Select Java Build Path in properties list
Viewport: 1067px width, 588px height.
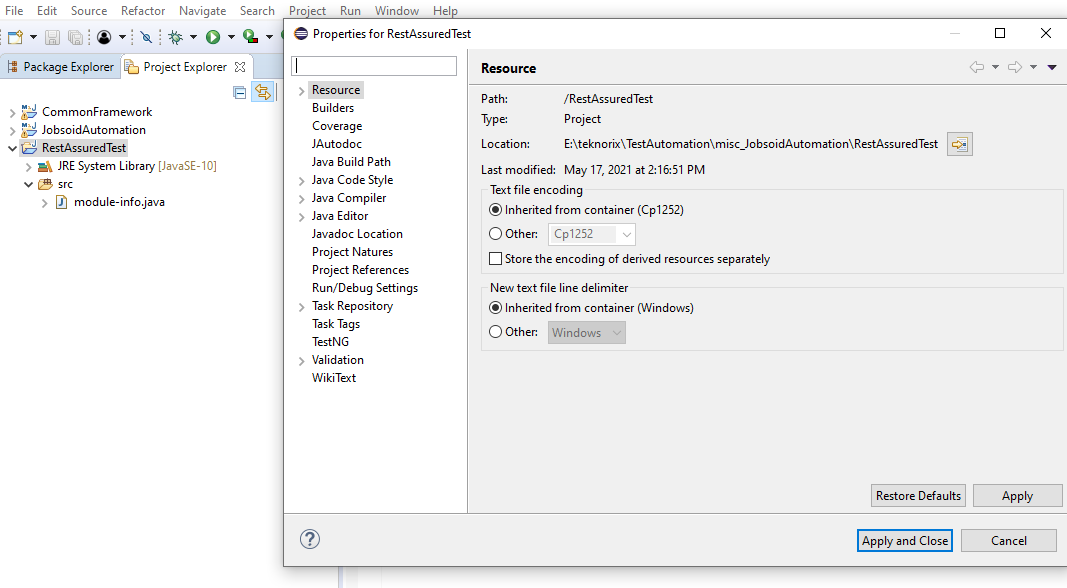tap(351, 162)
